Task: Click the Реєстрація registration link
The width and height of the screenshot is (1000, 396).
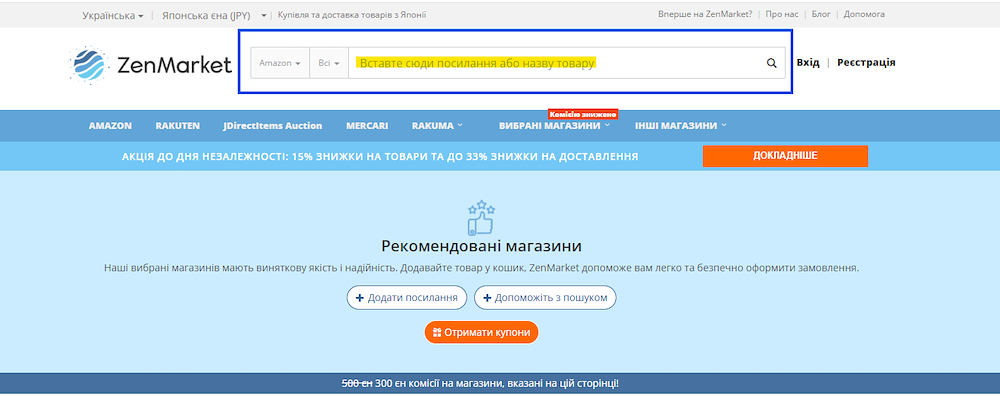Action: click(866, 62)
